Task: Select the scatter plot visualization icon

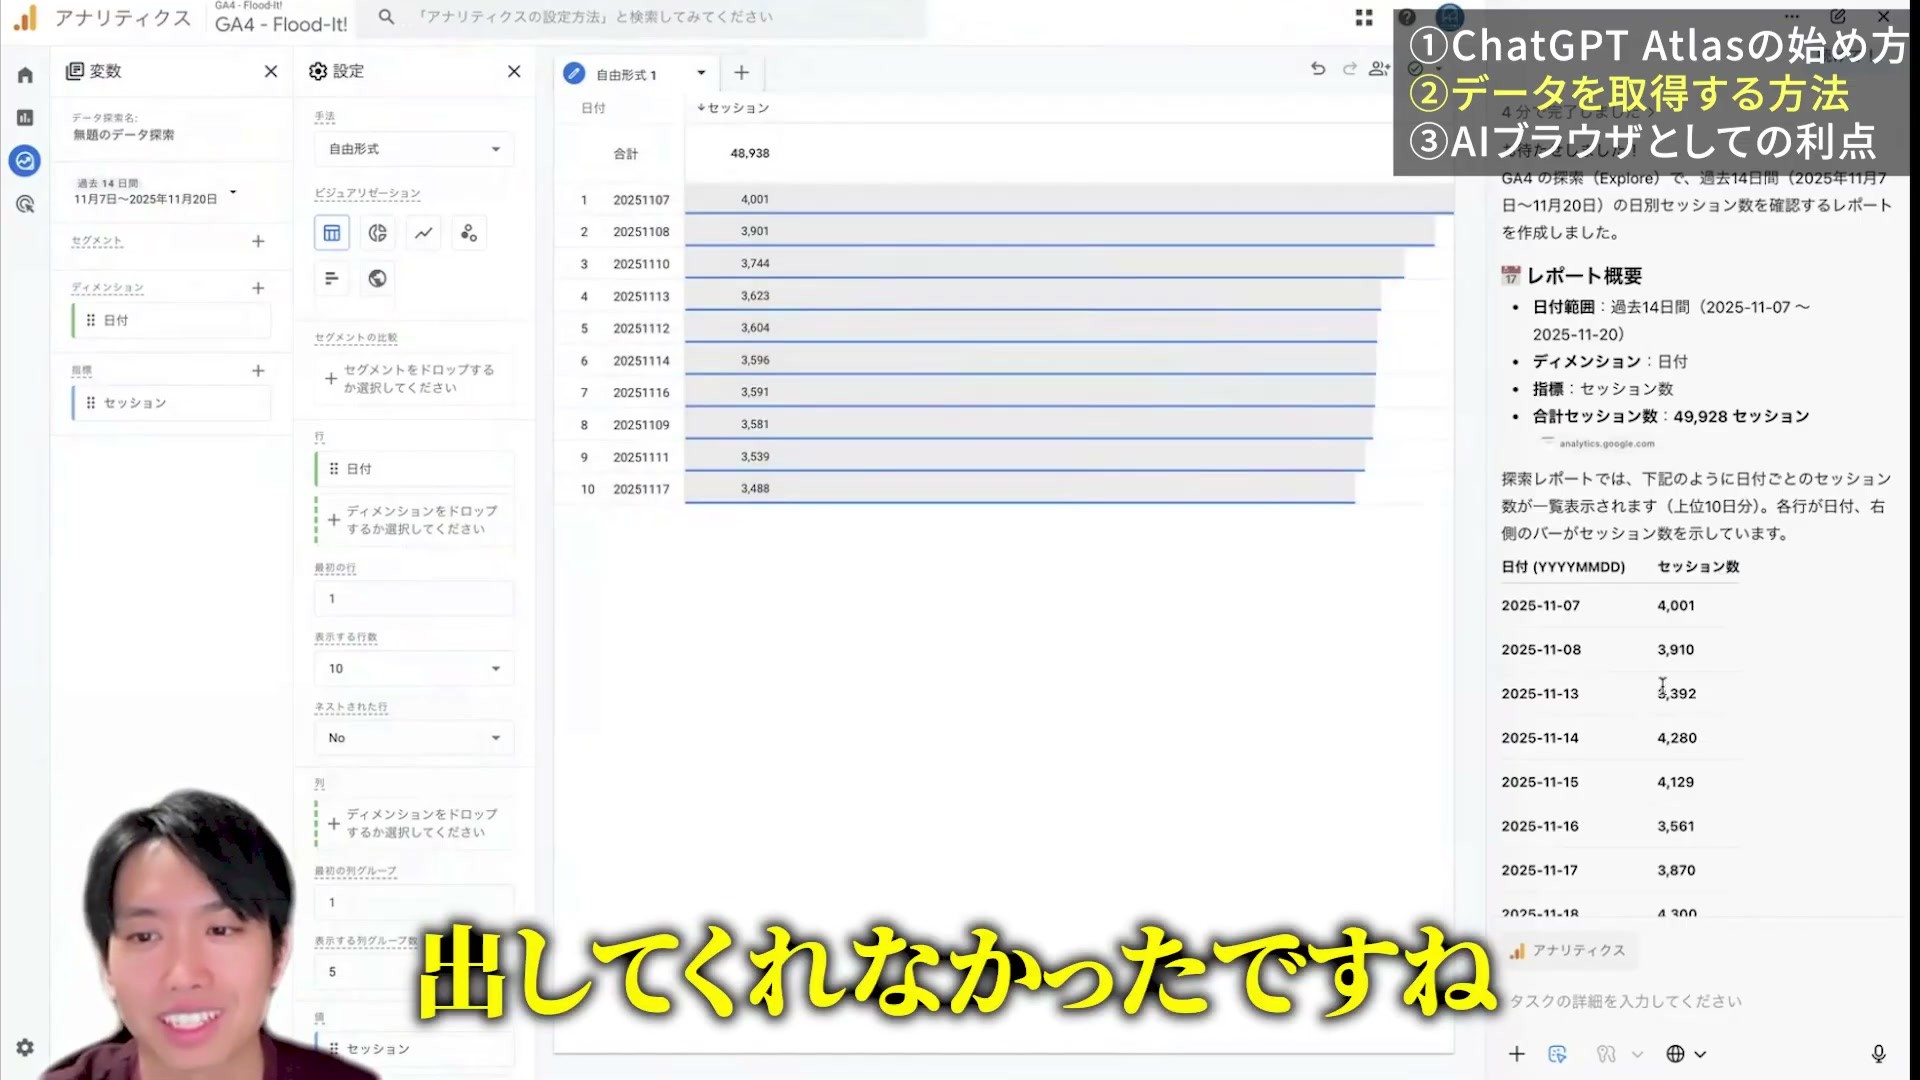Action: [469, 233]
